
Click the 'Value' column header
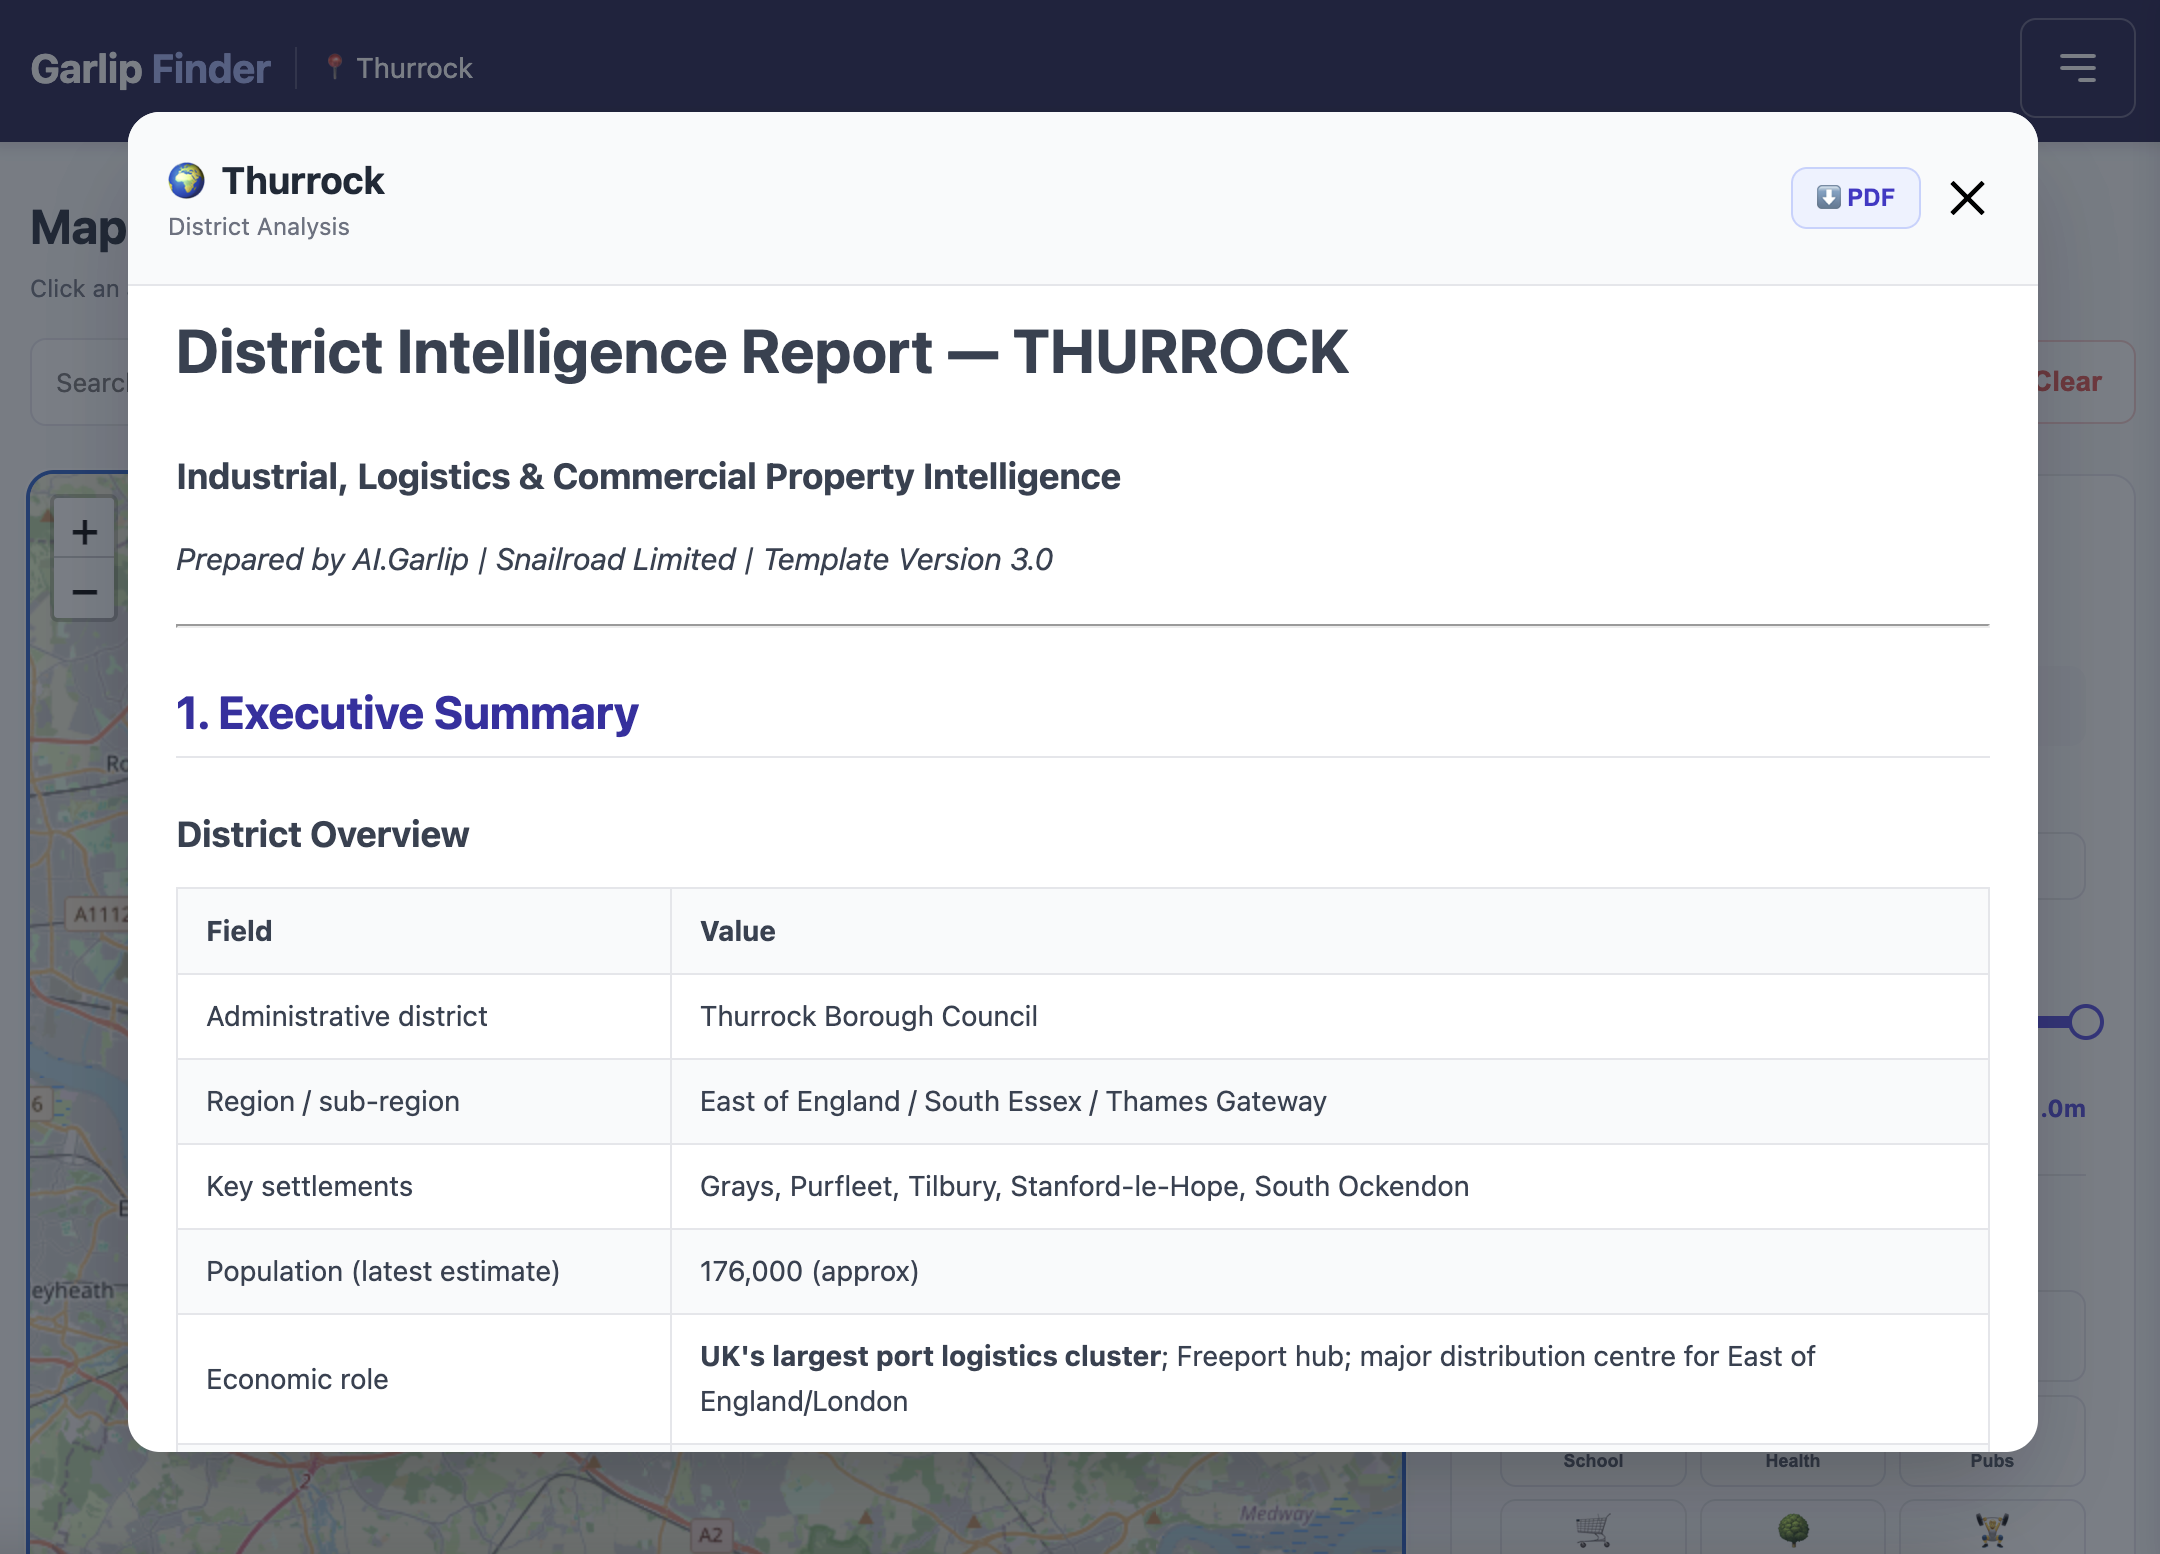click(x=1329, y=931)
